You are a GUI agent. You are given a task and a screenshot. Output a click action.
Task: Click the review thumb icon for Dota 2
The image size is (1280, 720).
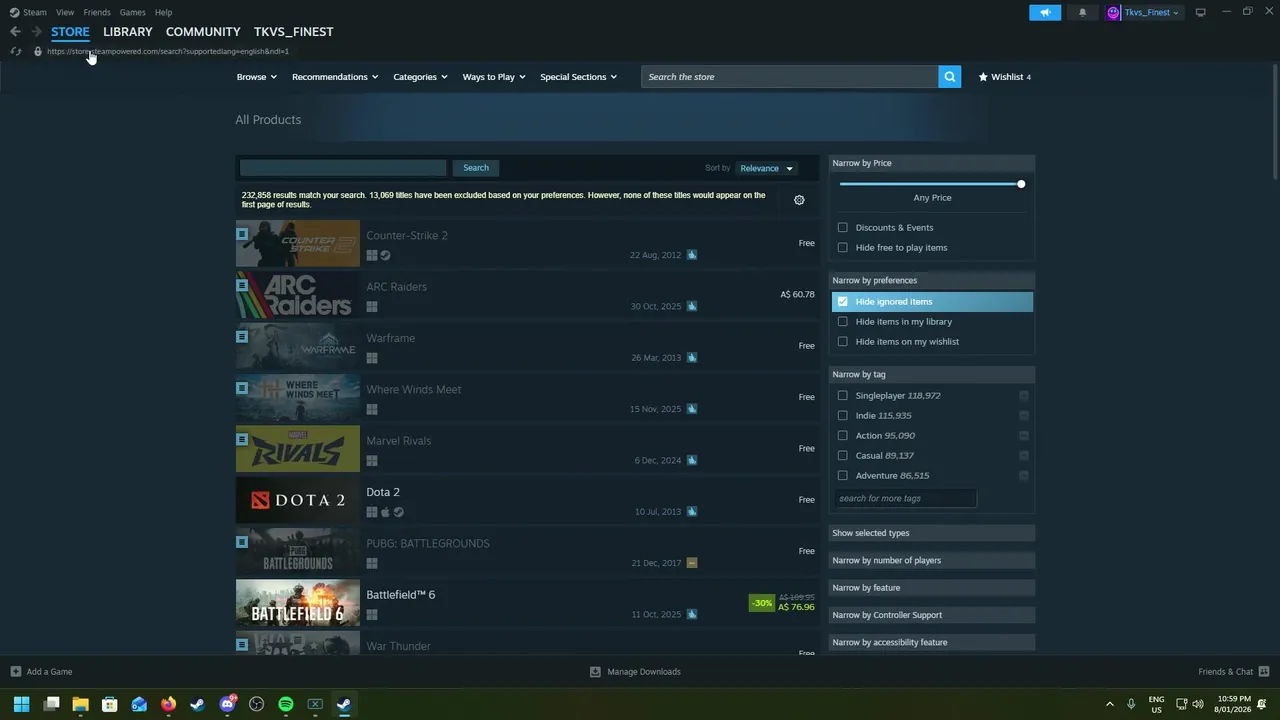(691, 512)
